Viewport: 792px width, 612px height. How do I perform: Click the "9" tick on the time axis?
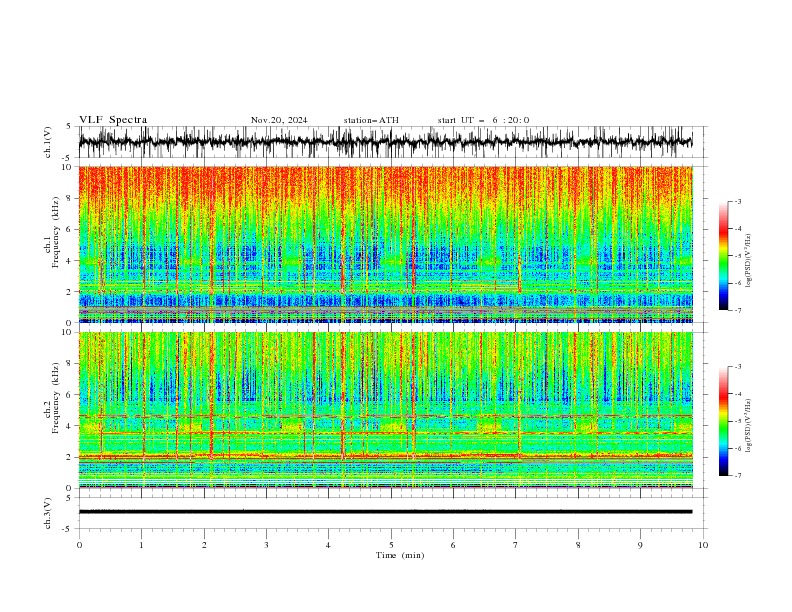640,545
